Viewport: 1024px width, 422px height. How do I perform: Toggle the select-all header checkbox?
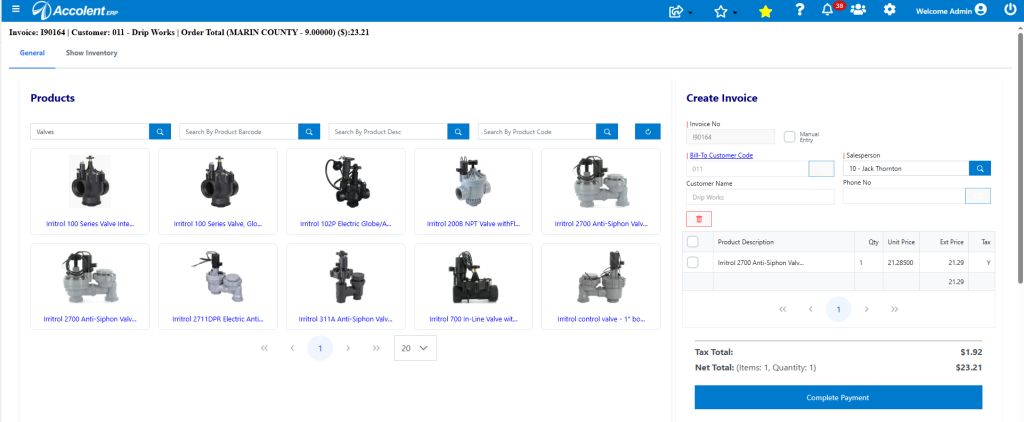(x=693, y=242)
